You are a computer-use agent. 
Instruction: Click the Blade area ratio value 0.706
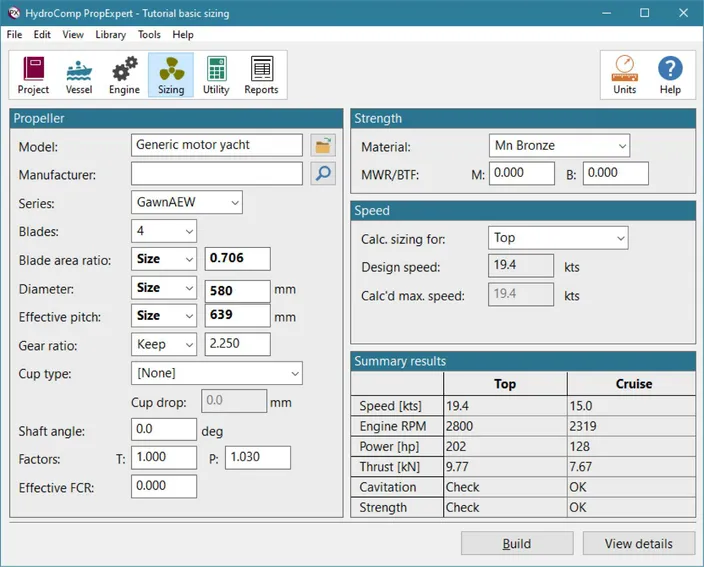click(x=238, y=259)
